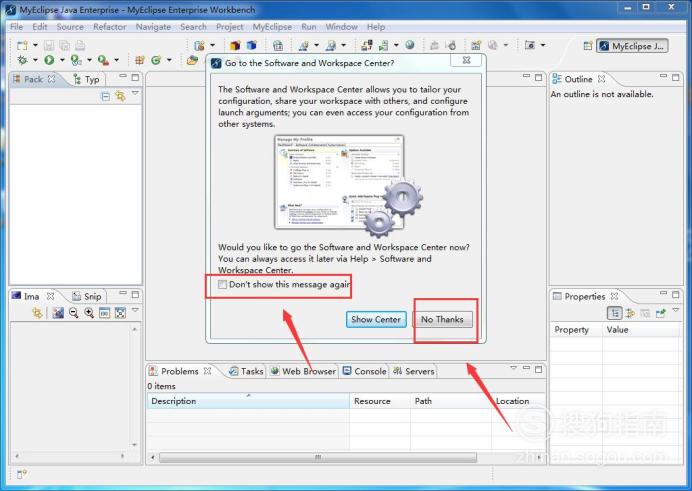Click the Pin to selection icon in Properties
Viewport: 692px width, 491px height.
661,313
